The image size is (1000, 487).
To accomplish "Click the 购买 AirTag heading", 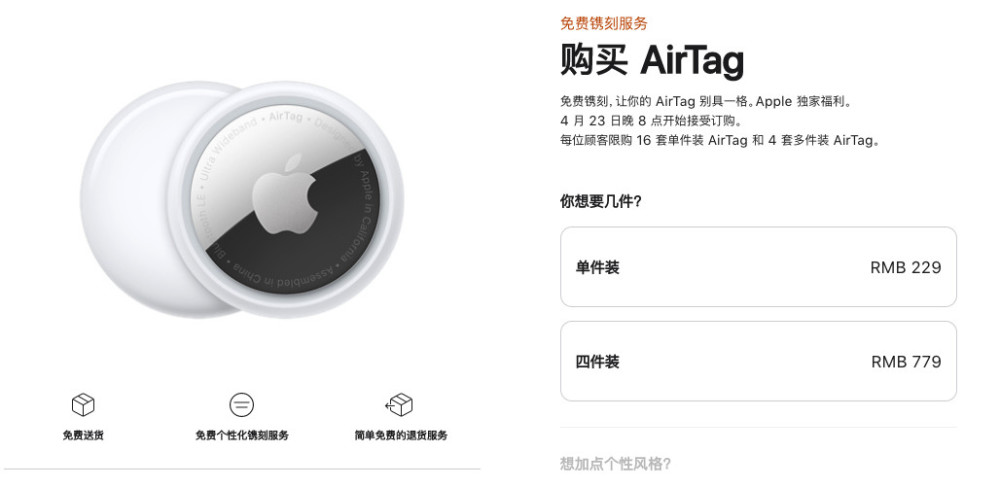I will (x=651, y=62).
